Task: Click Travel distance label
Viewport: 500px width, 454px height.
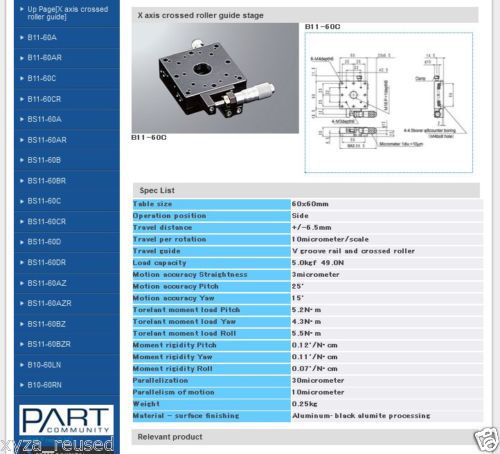Action: tap(162, 227)
